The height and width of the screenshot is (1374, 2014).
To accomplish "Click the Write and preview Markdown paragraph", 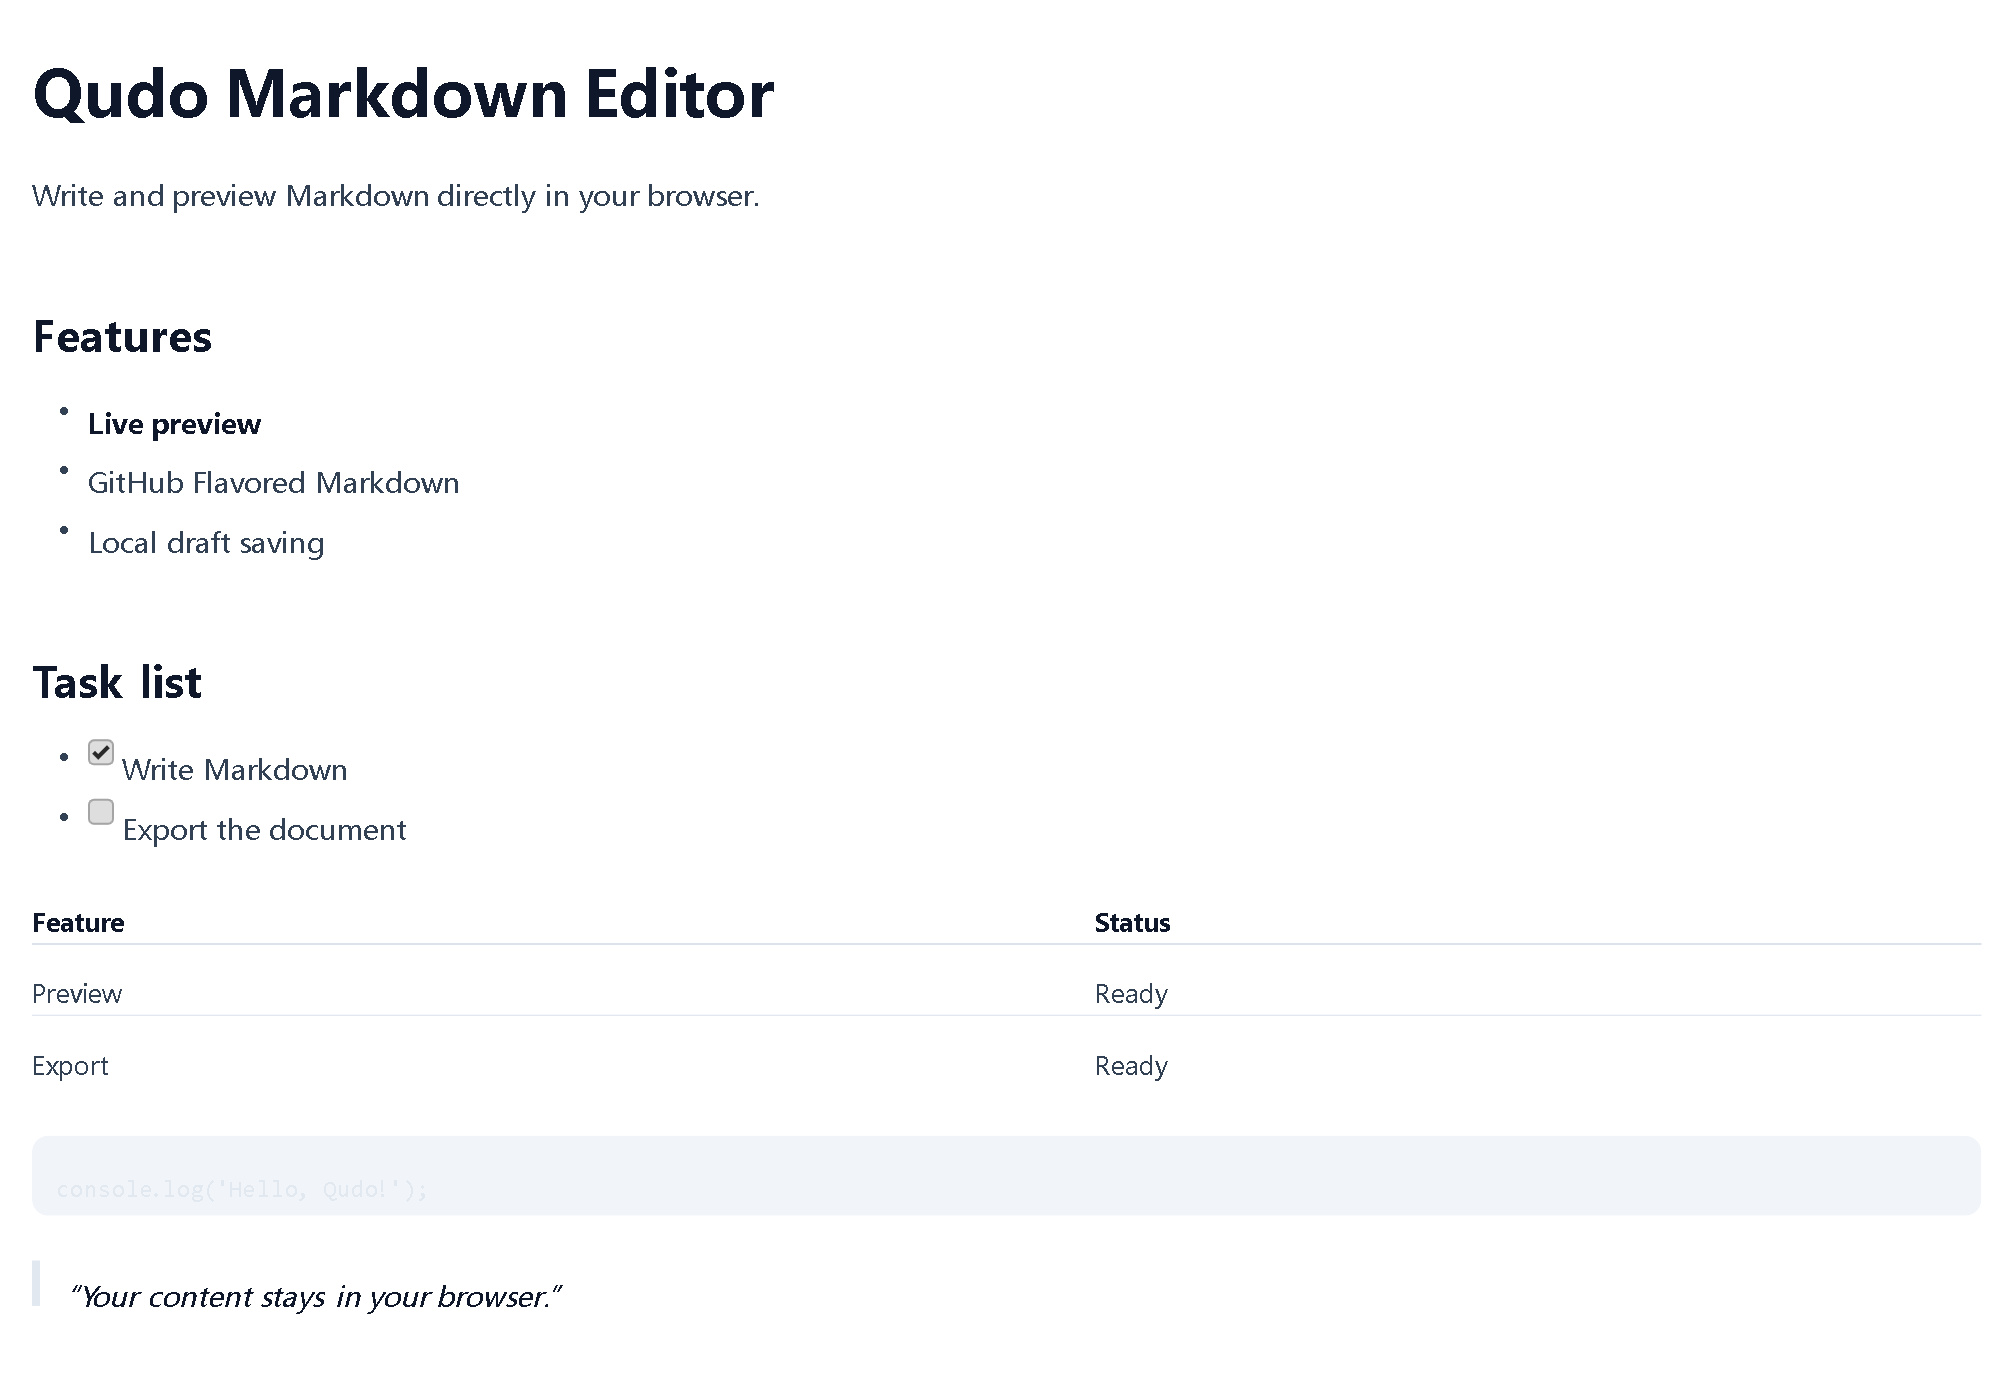I will 396,196.
